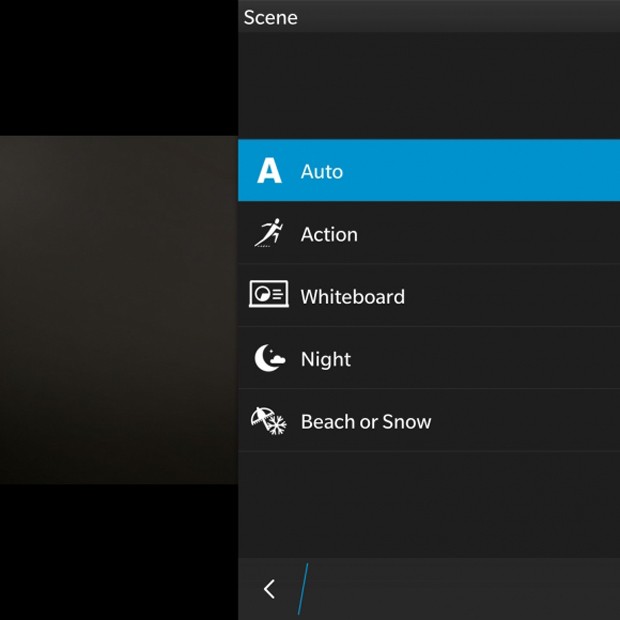Switch to Action scene mode text
The height and width of the screenshot is (620, 620).
[x=329, y=235]
